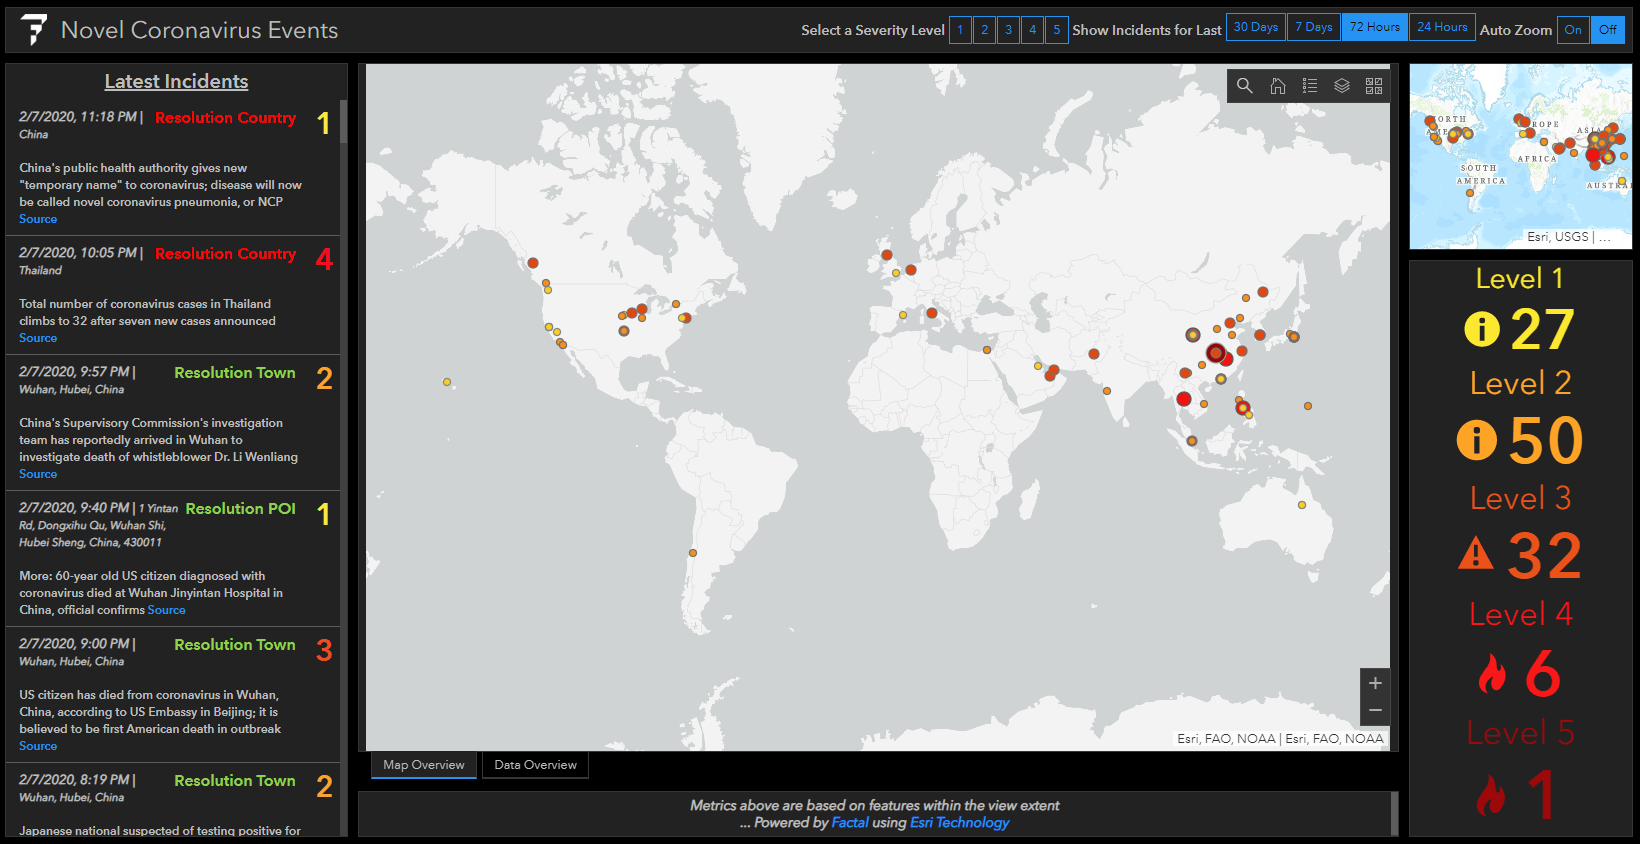
Task: Click the Level 4 flame icon
Action: (1492, 674)
